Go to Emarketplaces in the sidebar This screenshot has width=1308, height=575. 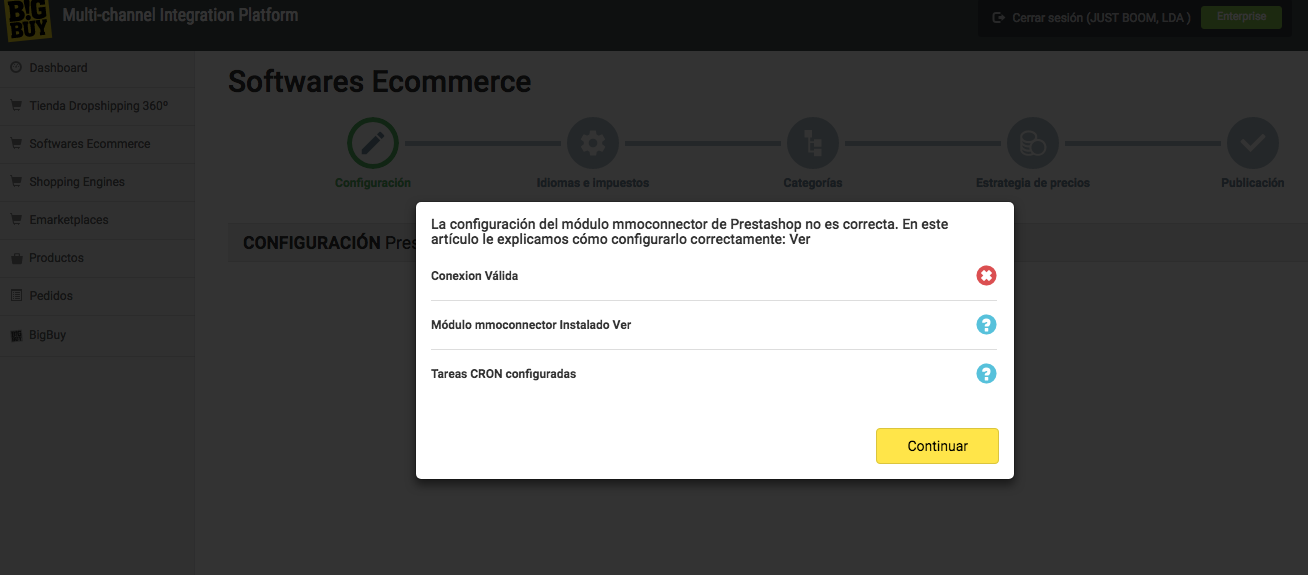pyautogui.click(x=69, y=220)
